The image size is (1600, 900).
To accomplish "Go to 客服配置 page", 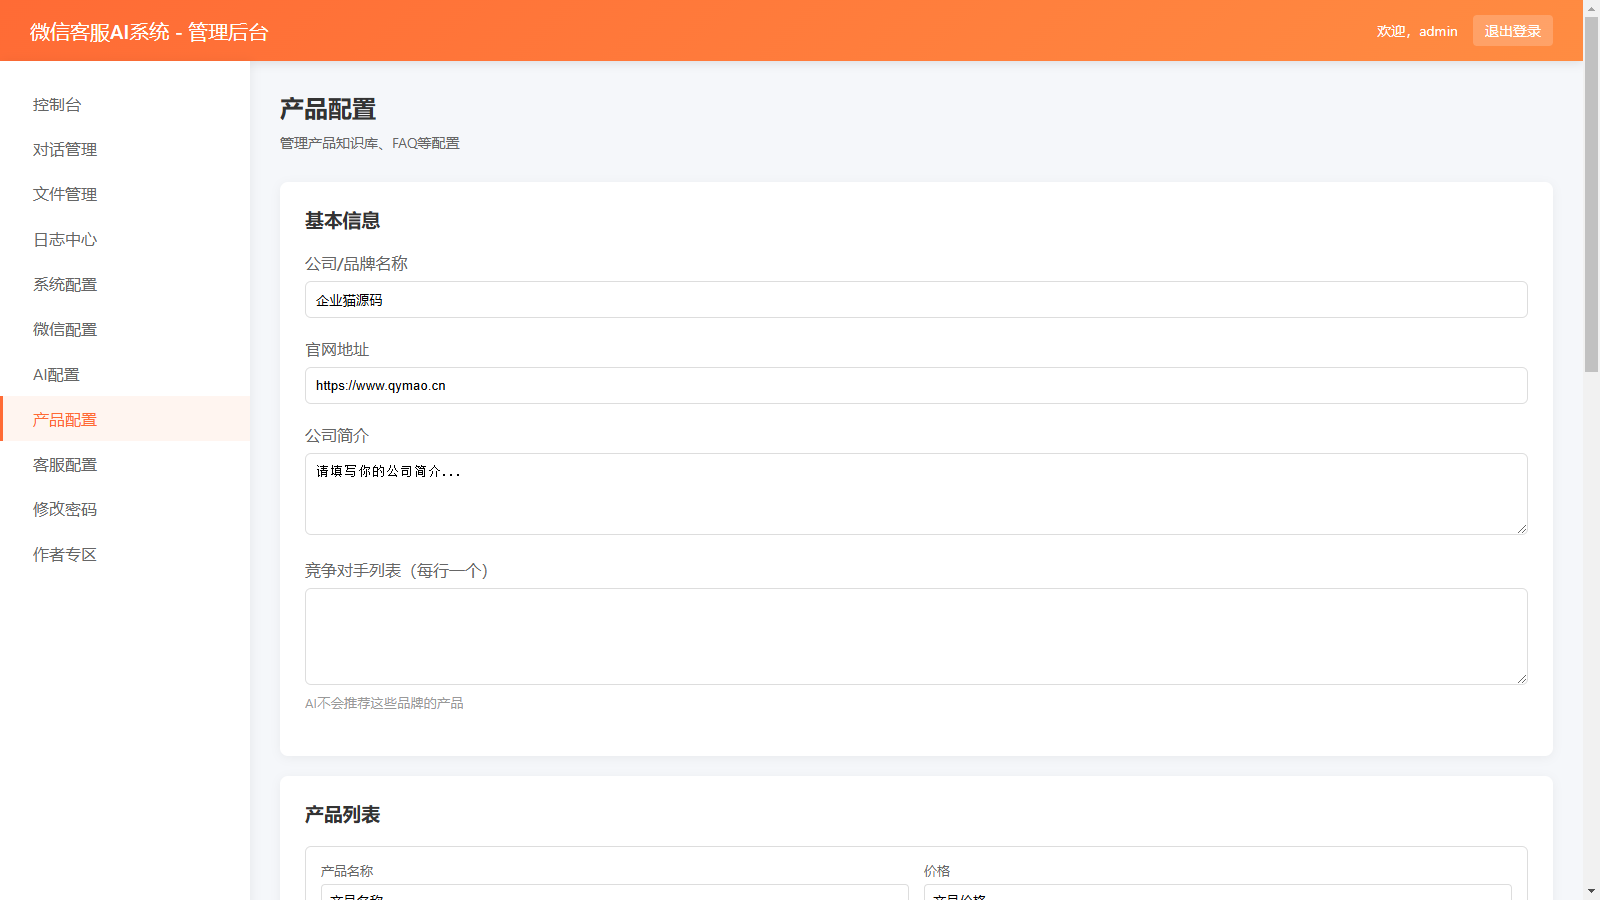I will pos(65,465).
